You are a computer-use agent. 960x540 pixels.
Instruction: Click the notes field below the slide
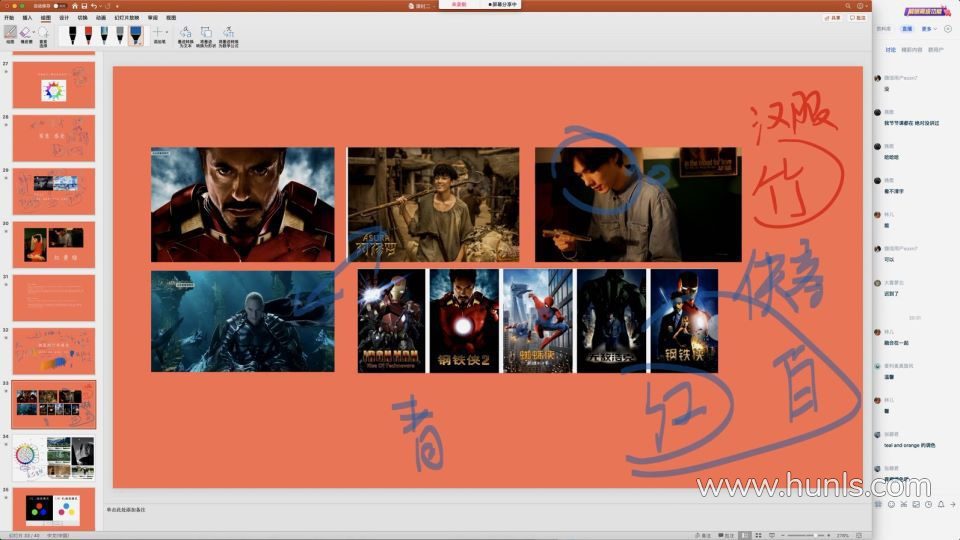point(487,509)
